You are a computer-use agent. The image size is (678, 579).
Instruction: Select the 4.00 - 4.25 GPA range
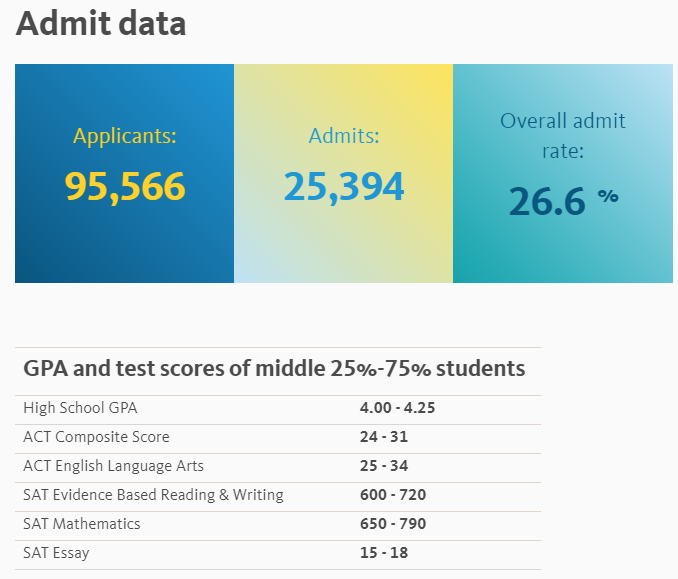[397, 408]
